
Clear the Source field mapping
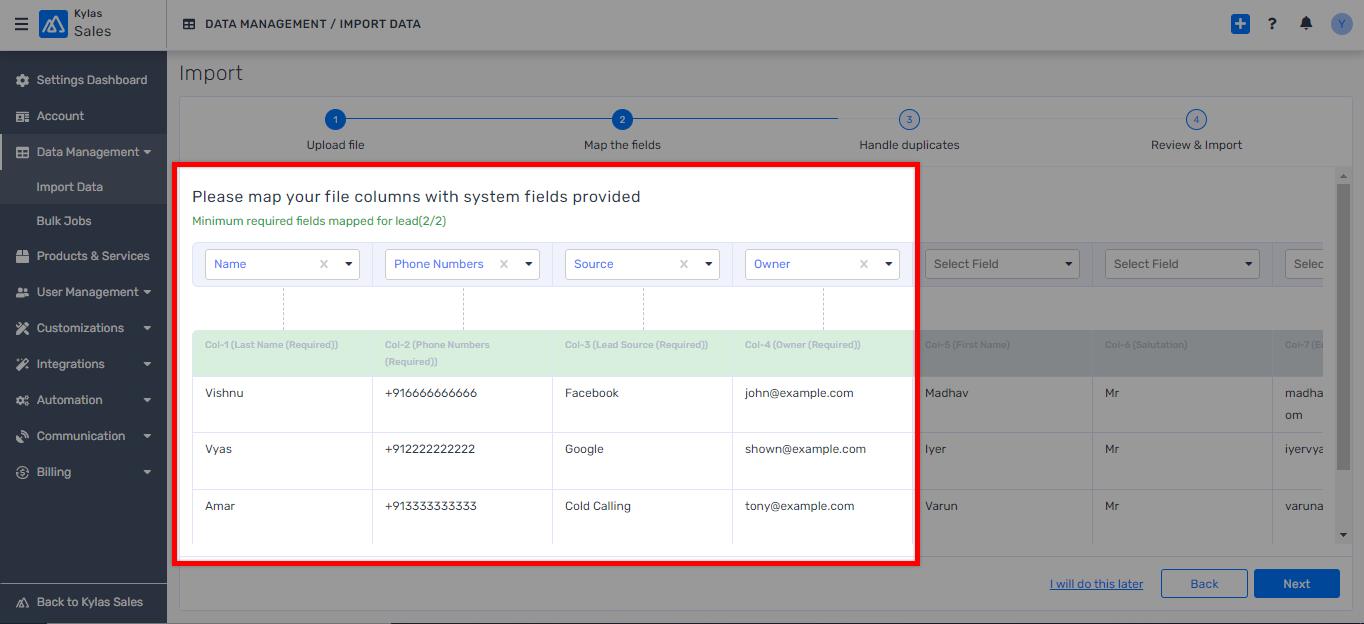click(684, 264)
